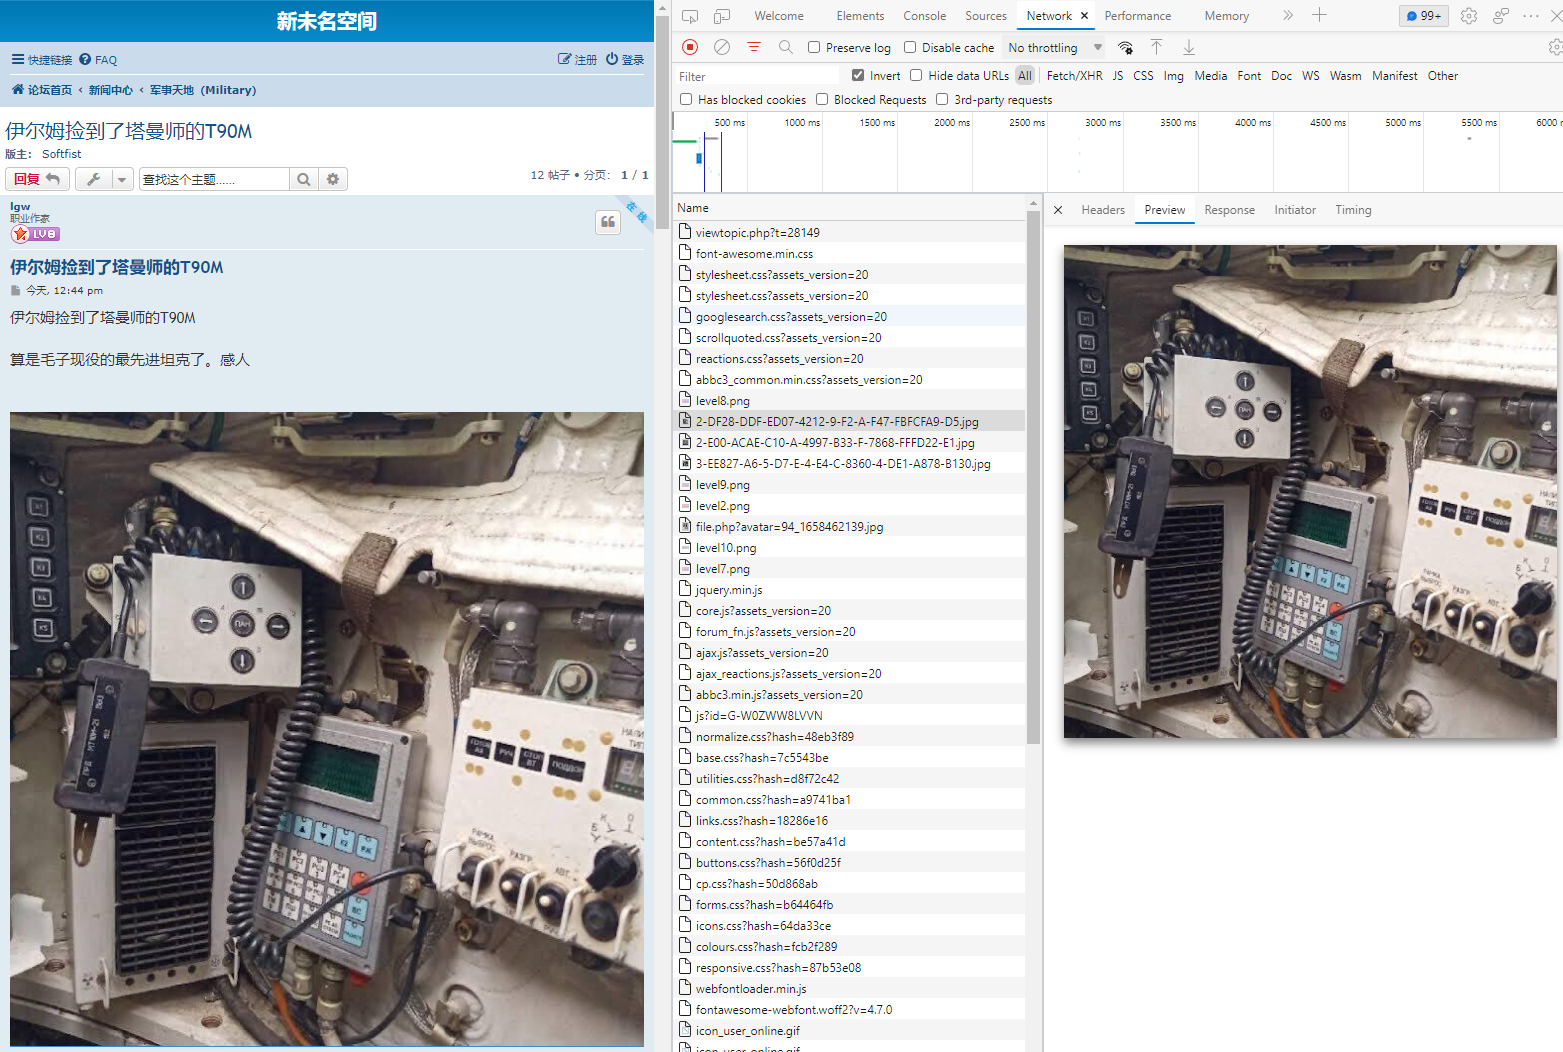Click the quote post icon
This screenshot has width=1563, height=1052.
608,222
